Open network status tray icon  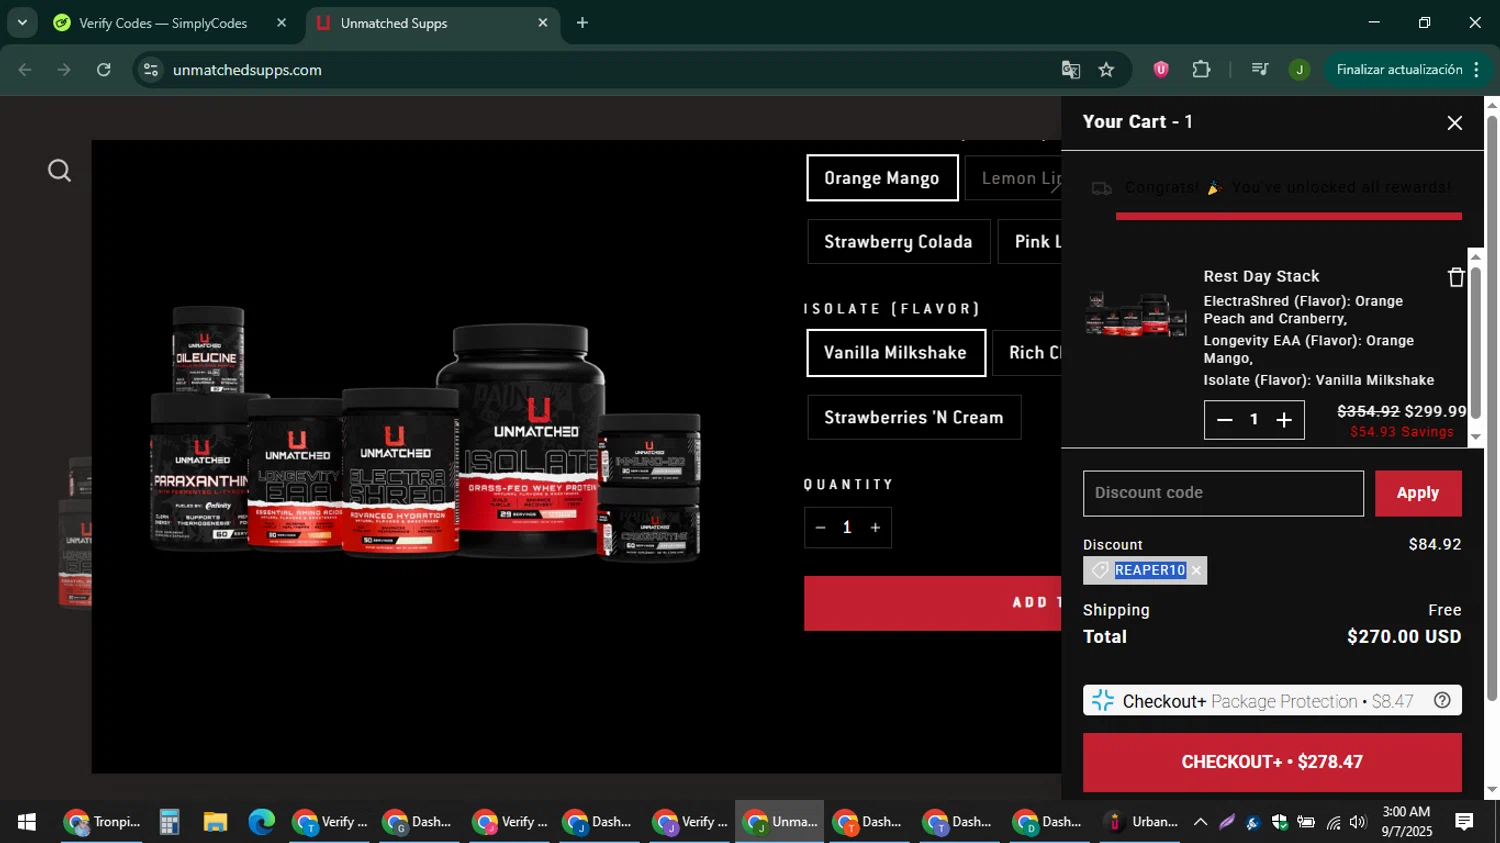[1333, 822]
